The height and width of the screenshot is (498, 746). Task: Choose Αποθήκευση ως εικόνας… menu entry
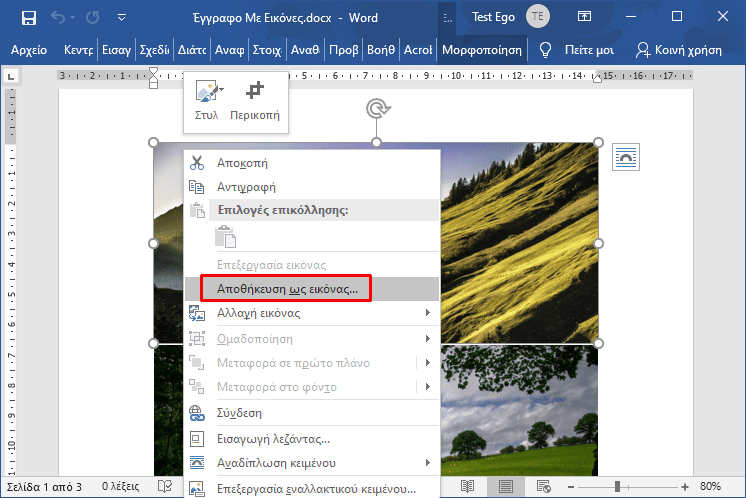[312, 289]
